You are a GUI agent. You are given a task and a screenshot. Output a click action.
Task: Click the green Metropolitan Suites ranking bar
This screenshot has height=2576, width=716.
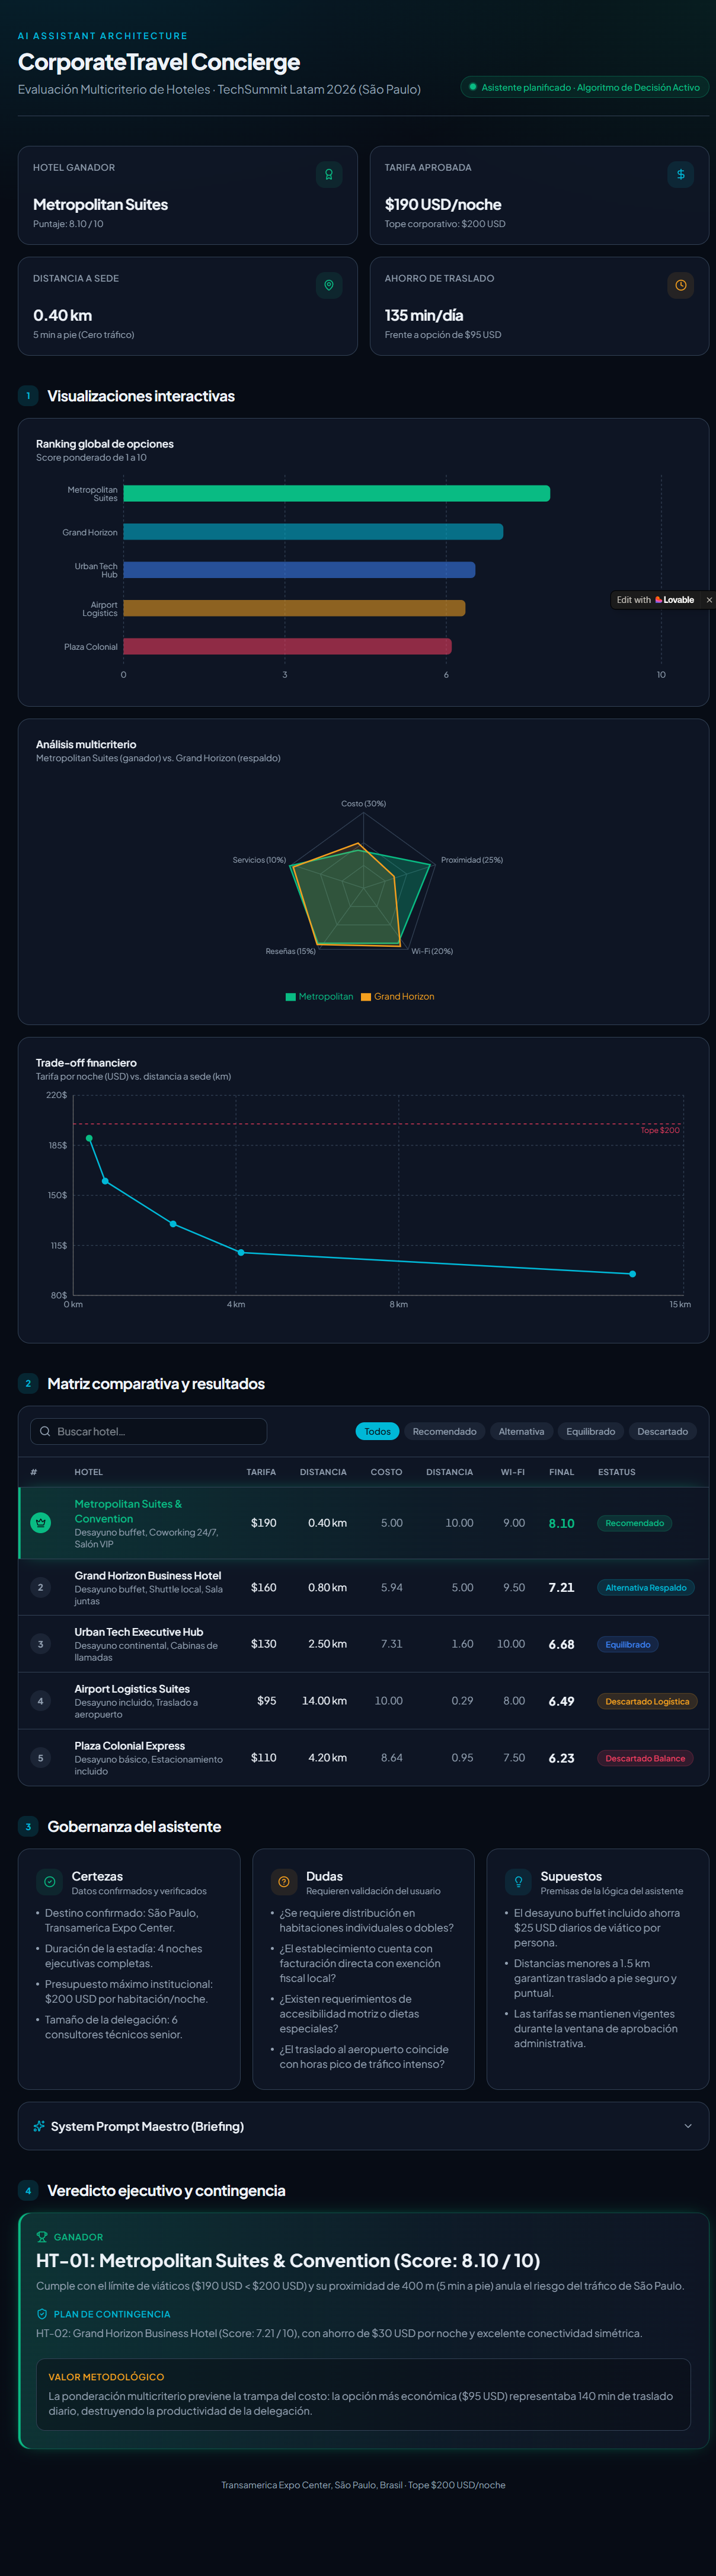[x=337, y=493]
